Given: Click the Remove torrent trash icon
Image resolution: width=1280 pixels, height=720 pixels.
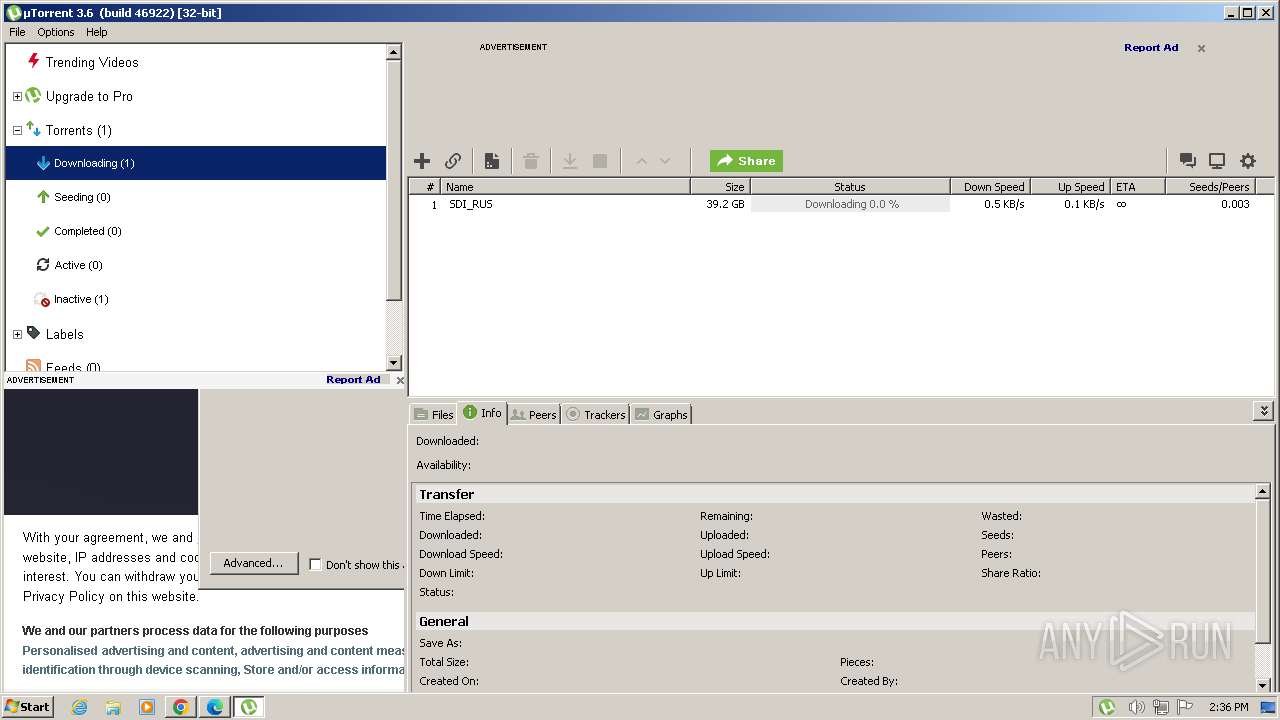Looking at the screenshot, I should pyautogui.click(x=531, y=161).
